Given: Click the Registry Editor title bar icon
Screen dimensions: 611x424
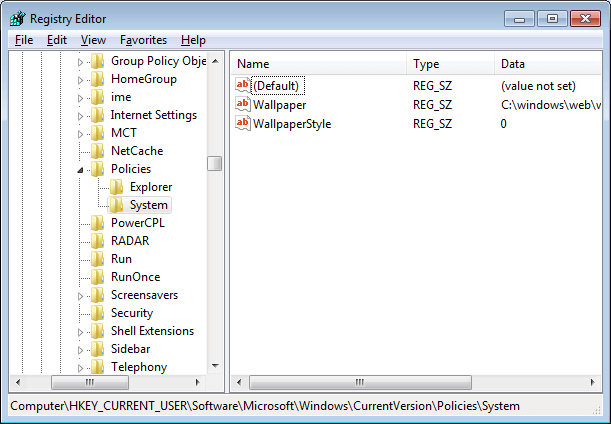Looking at the screenshot, I should (x=17, y=17).
